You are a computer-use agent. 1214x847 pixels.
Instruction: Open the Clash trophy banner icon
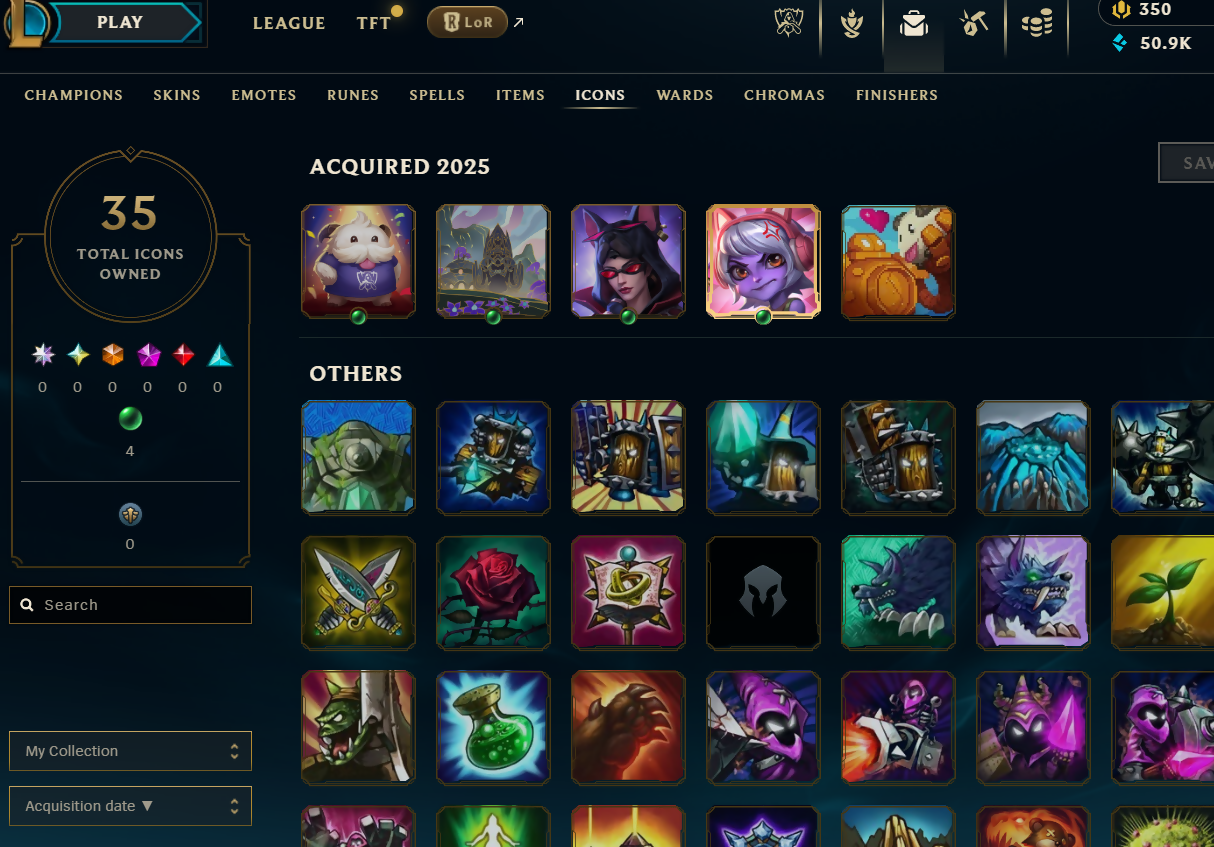(790, 23)
